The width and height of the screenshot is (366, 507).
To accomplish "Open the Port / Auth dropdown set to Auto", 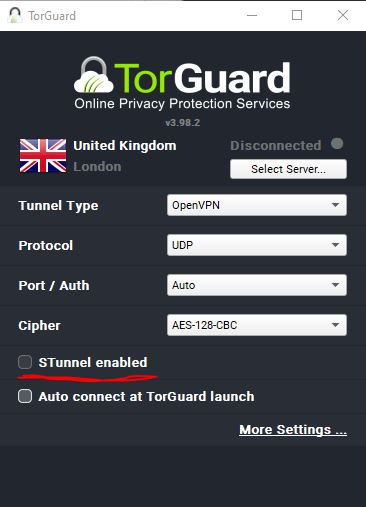I will point(257,285).
